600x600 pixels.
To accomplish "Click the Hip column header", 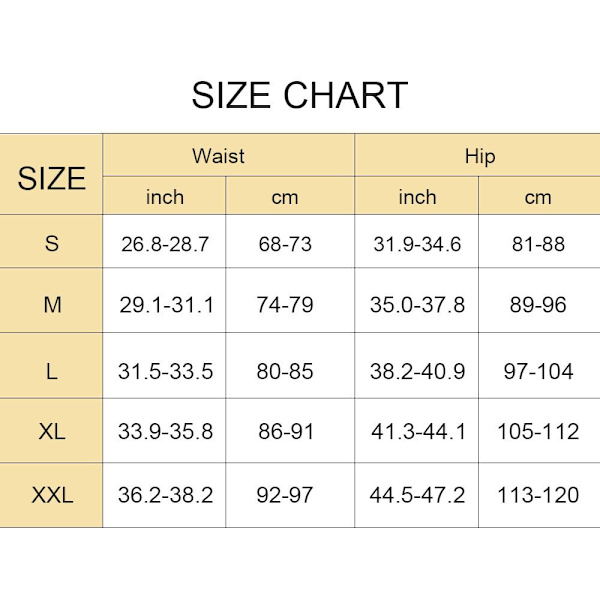I will [x=479, y=156].
